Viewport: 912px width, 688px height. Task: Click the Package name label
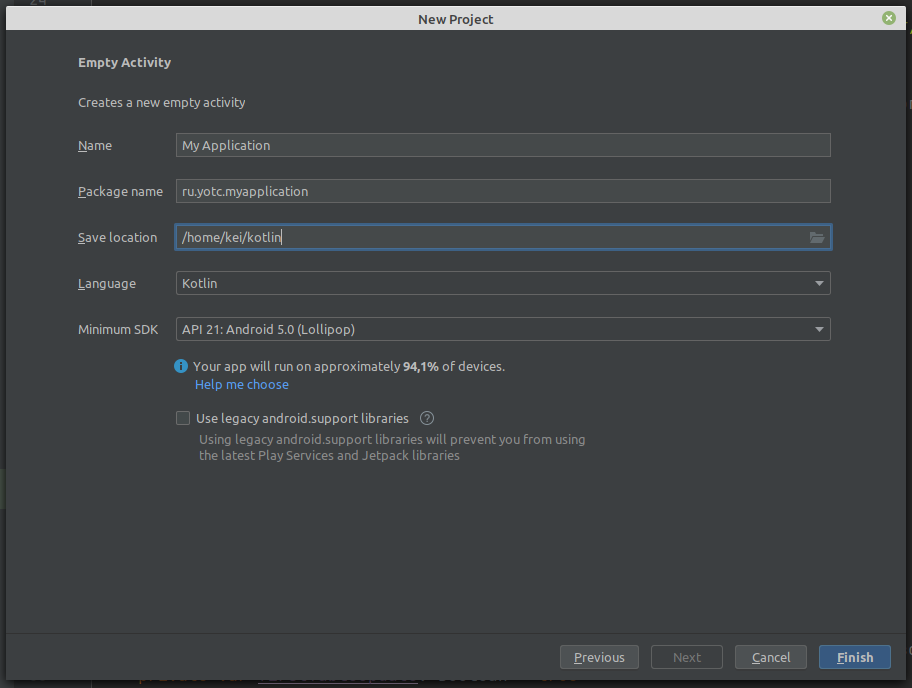pyautogui.click(x=120, y=191)
